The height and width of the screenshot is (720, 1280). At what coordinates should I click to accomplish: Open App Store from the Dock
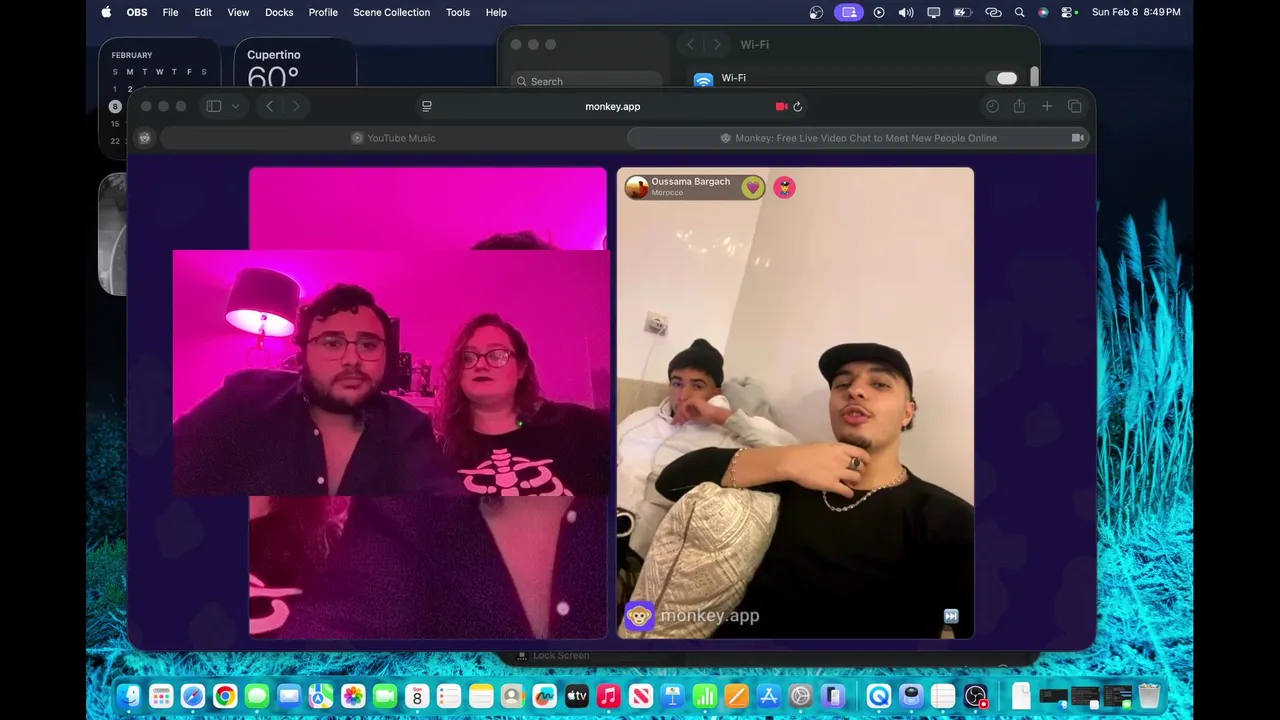click(x=769, y=696)
